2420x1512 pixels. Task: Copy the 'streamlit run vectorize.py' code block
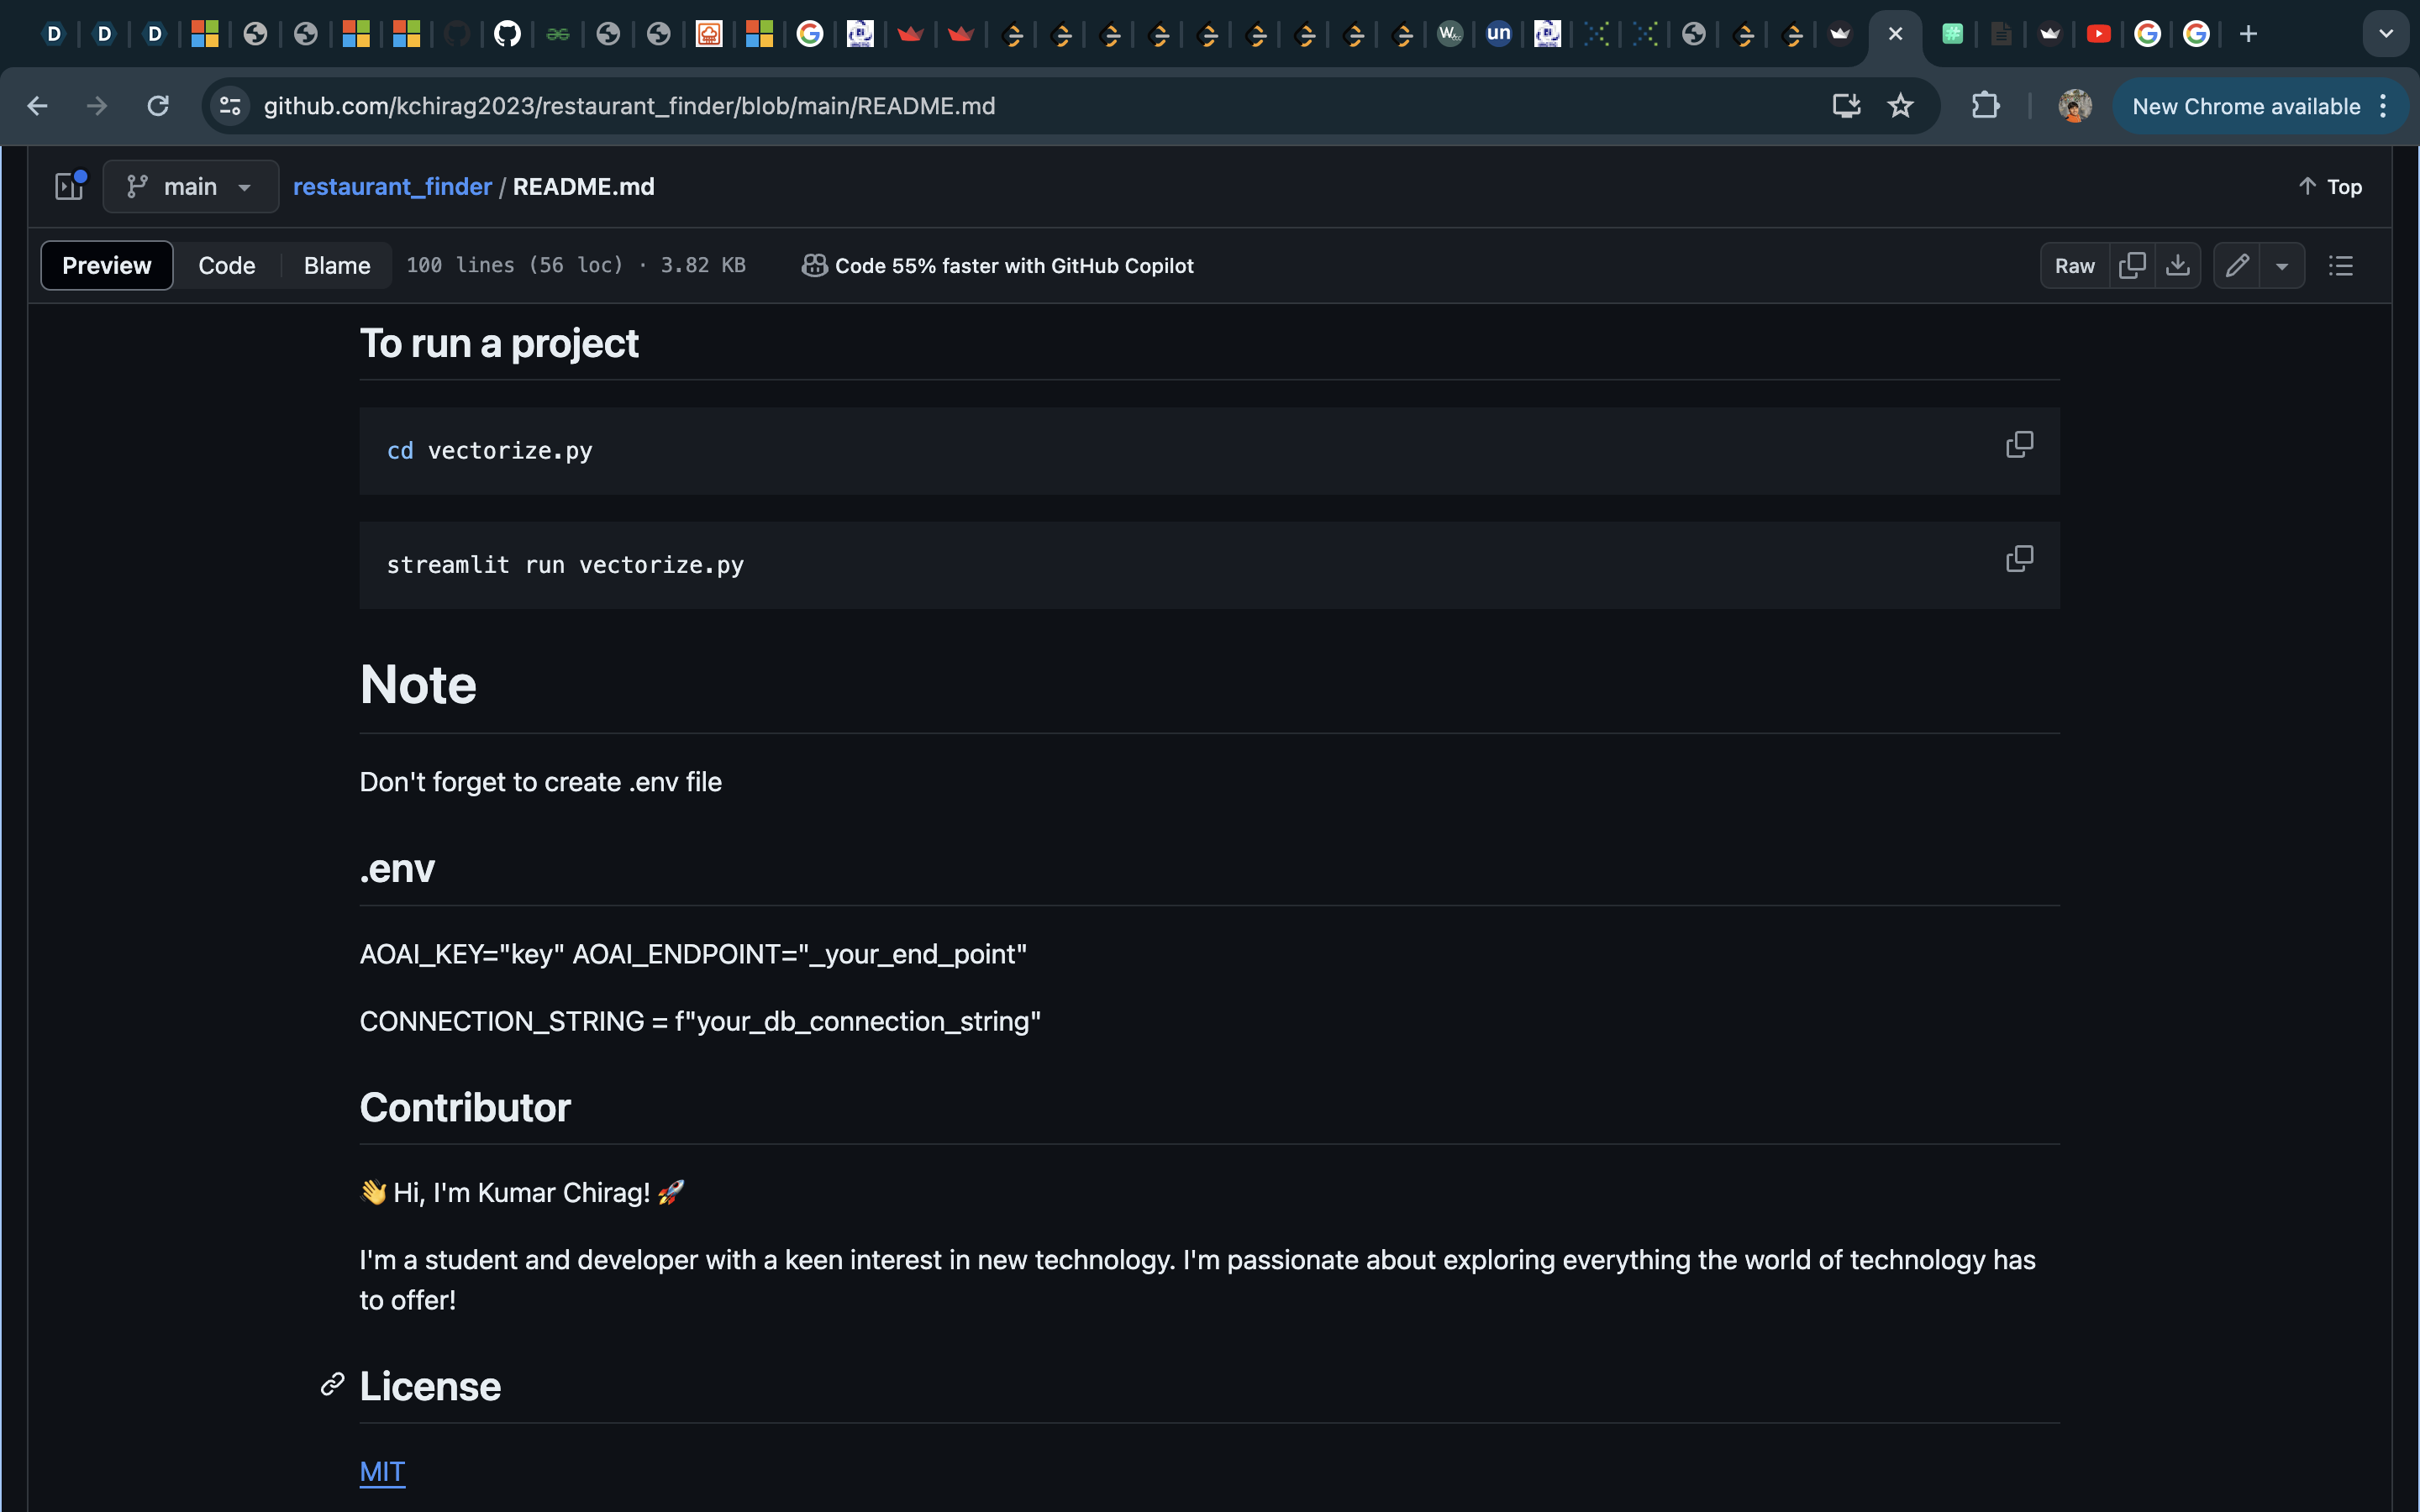2019,558
